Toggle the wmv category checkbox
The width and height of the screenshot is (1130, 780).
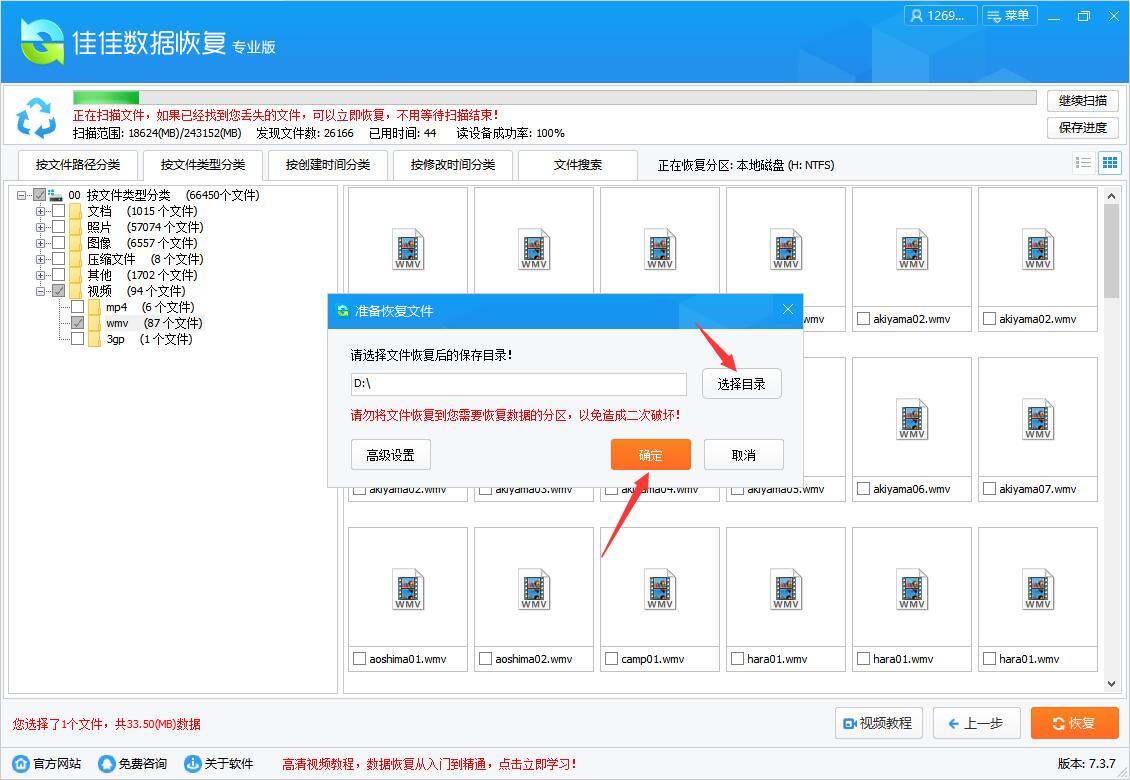[x=77, y=322]
